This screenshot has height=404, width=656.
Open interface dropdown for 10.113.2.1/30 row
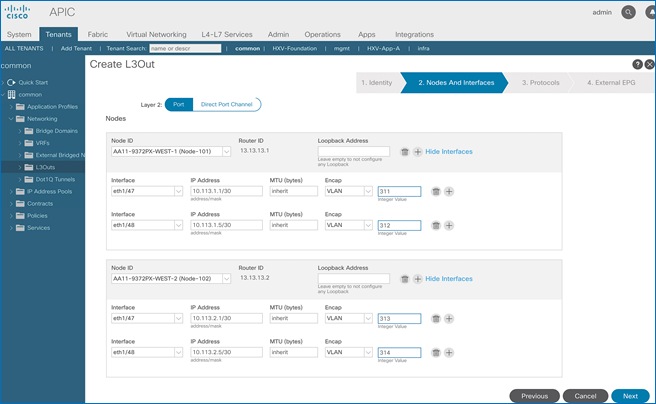coord(178,318)
